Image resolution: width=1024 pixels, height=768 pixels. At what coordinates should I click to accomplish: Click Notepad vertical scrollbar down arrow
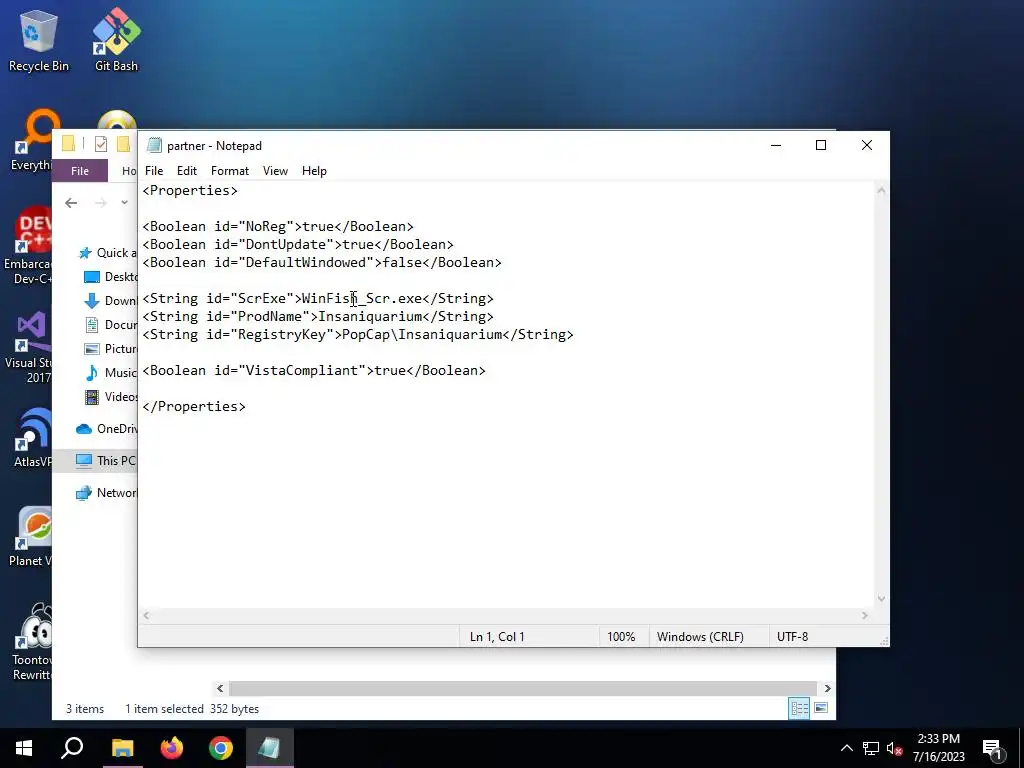pyautogui.click(x=881, y=599)
